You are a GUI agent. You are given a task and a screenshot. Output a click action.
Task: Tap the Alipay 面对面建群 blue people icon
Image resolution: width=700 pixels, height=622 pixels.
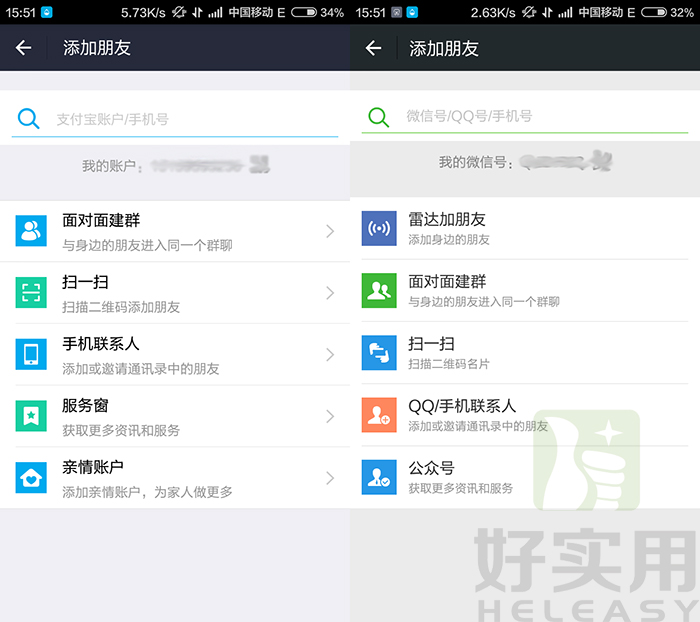(x=31, y=231)
